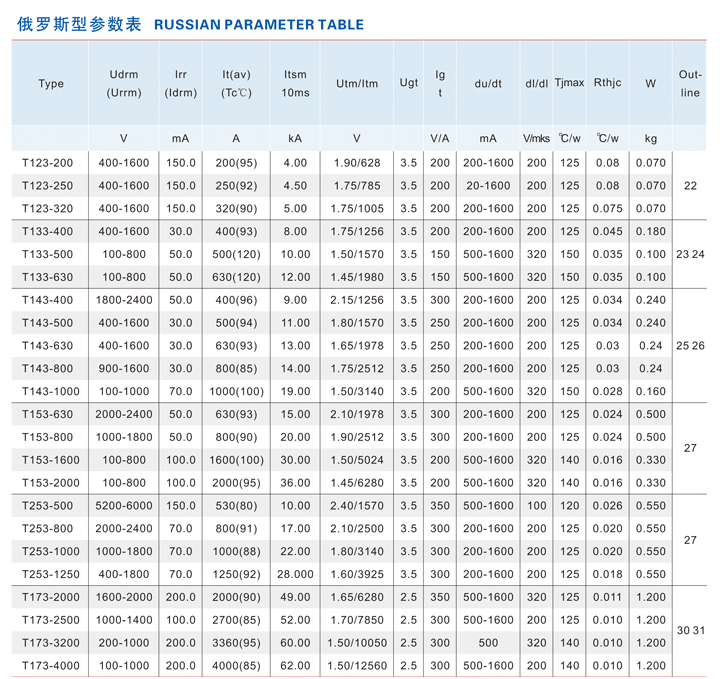Click the 49.00 Itsm value
The image size is (720, 679).
tap(295, 597)
